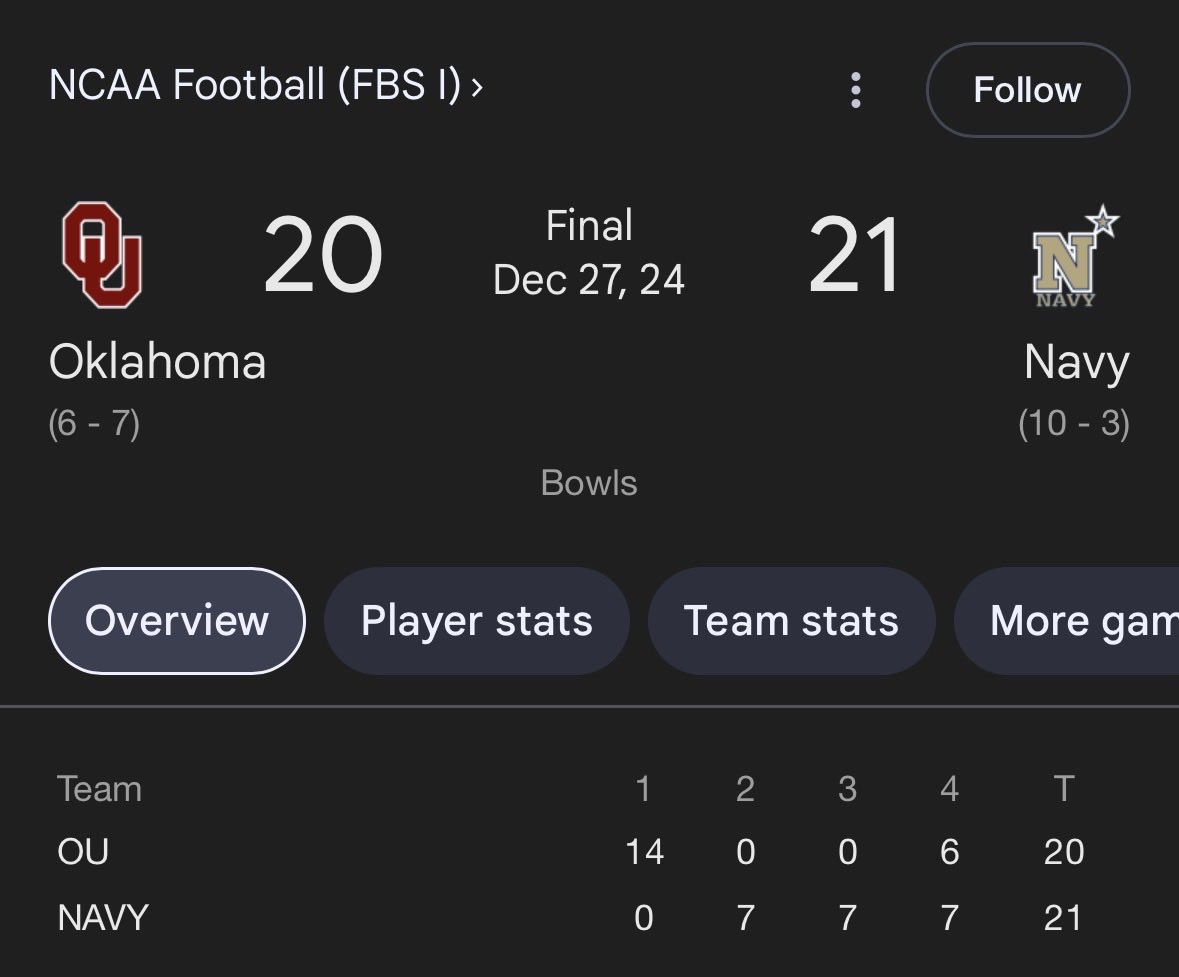Tap the chevron next to NCAA Football

[477, 86]
